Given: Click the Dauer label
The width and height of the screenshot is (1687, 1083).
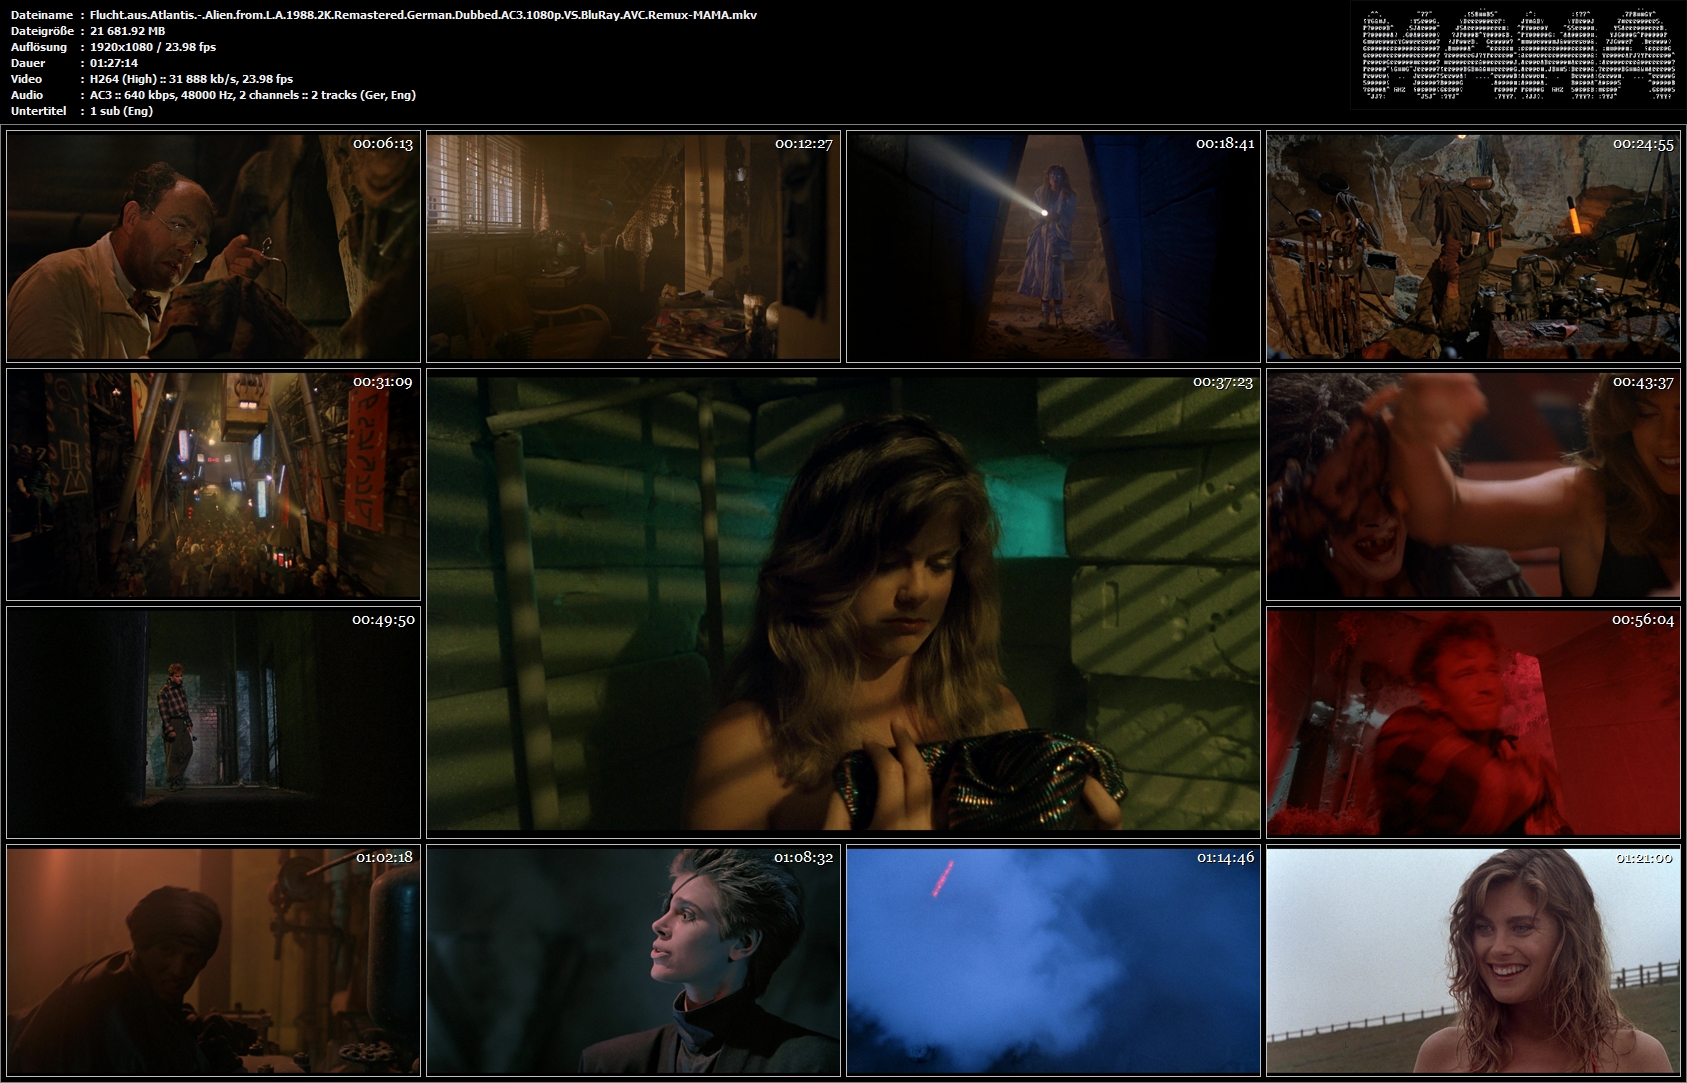Looking at the screenshot, I should [28, 63].
